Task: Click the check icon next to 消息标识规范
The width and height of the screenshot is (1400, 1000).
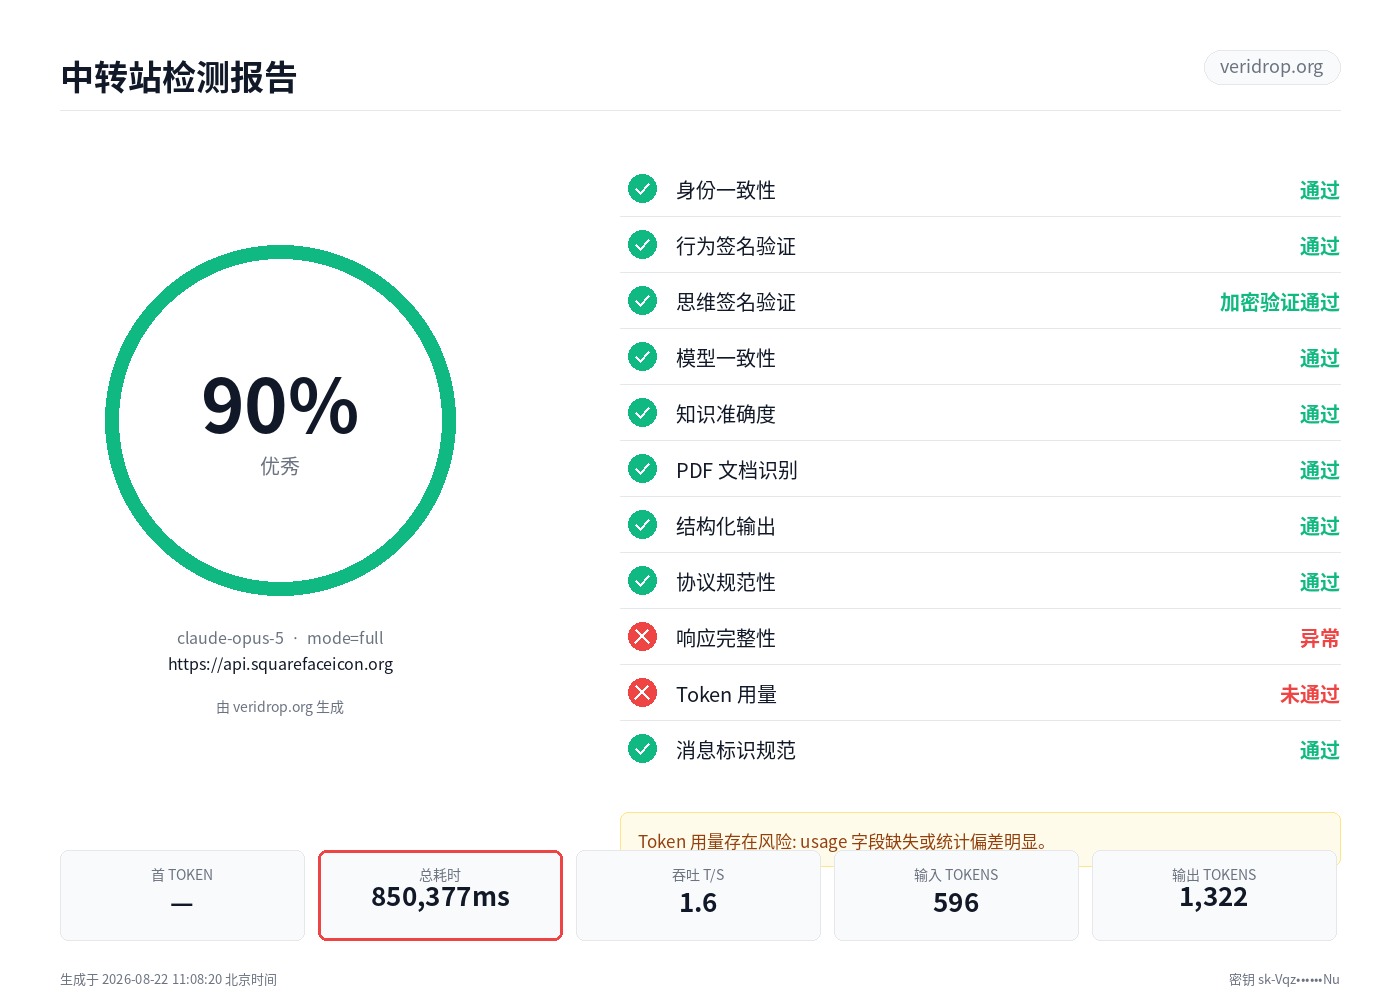Action: pyautogui.click(x=642, y=749)
